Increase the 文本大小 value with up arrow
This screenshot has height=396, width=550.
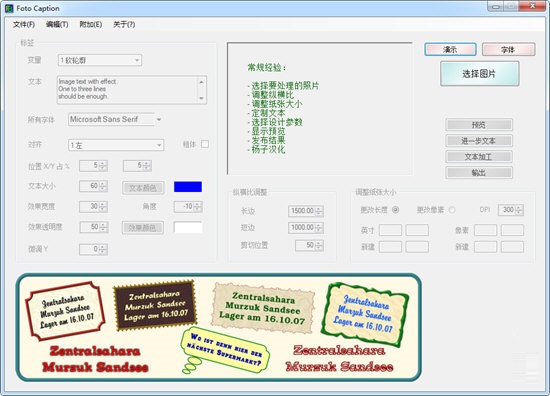pyautogui.click(x=103, y=183)
